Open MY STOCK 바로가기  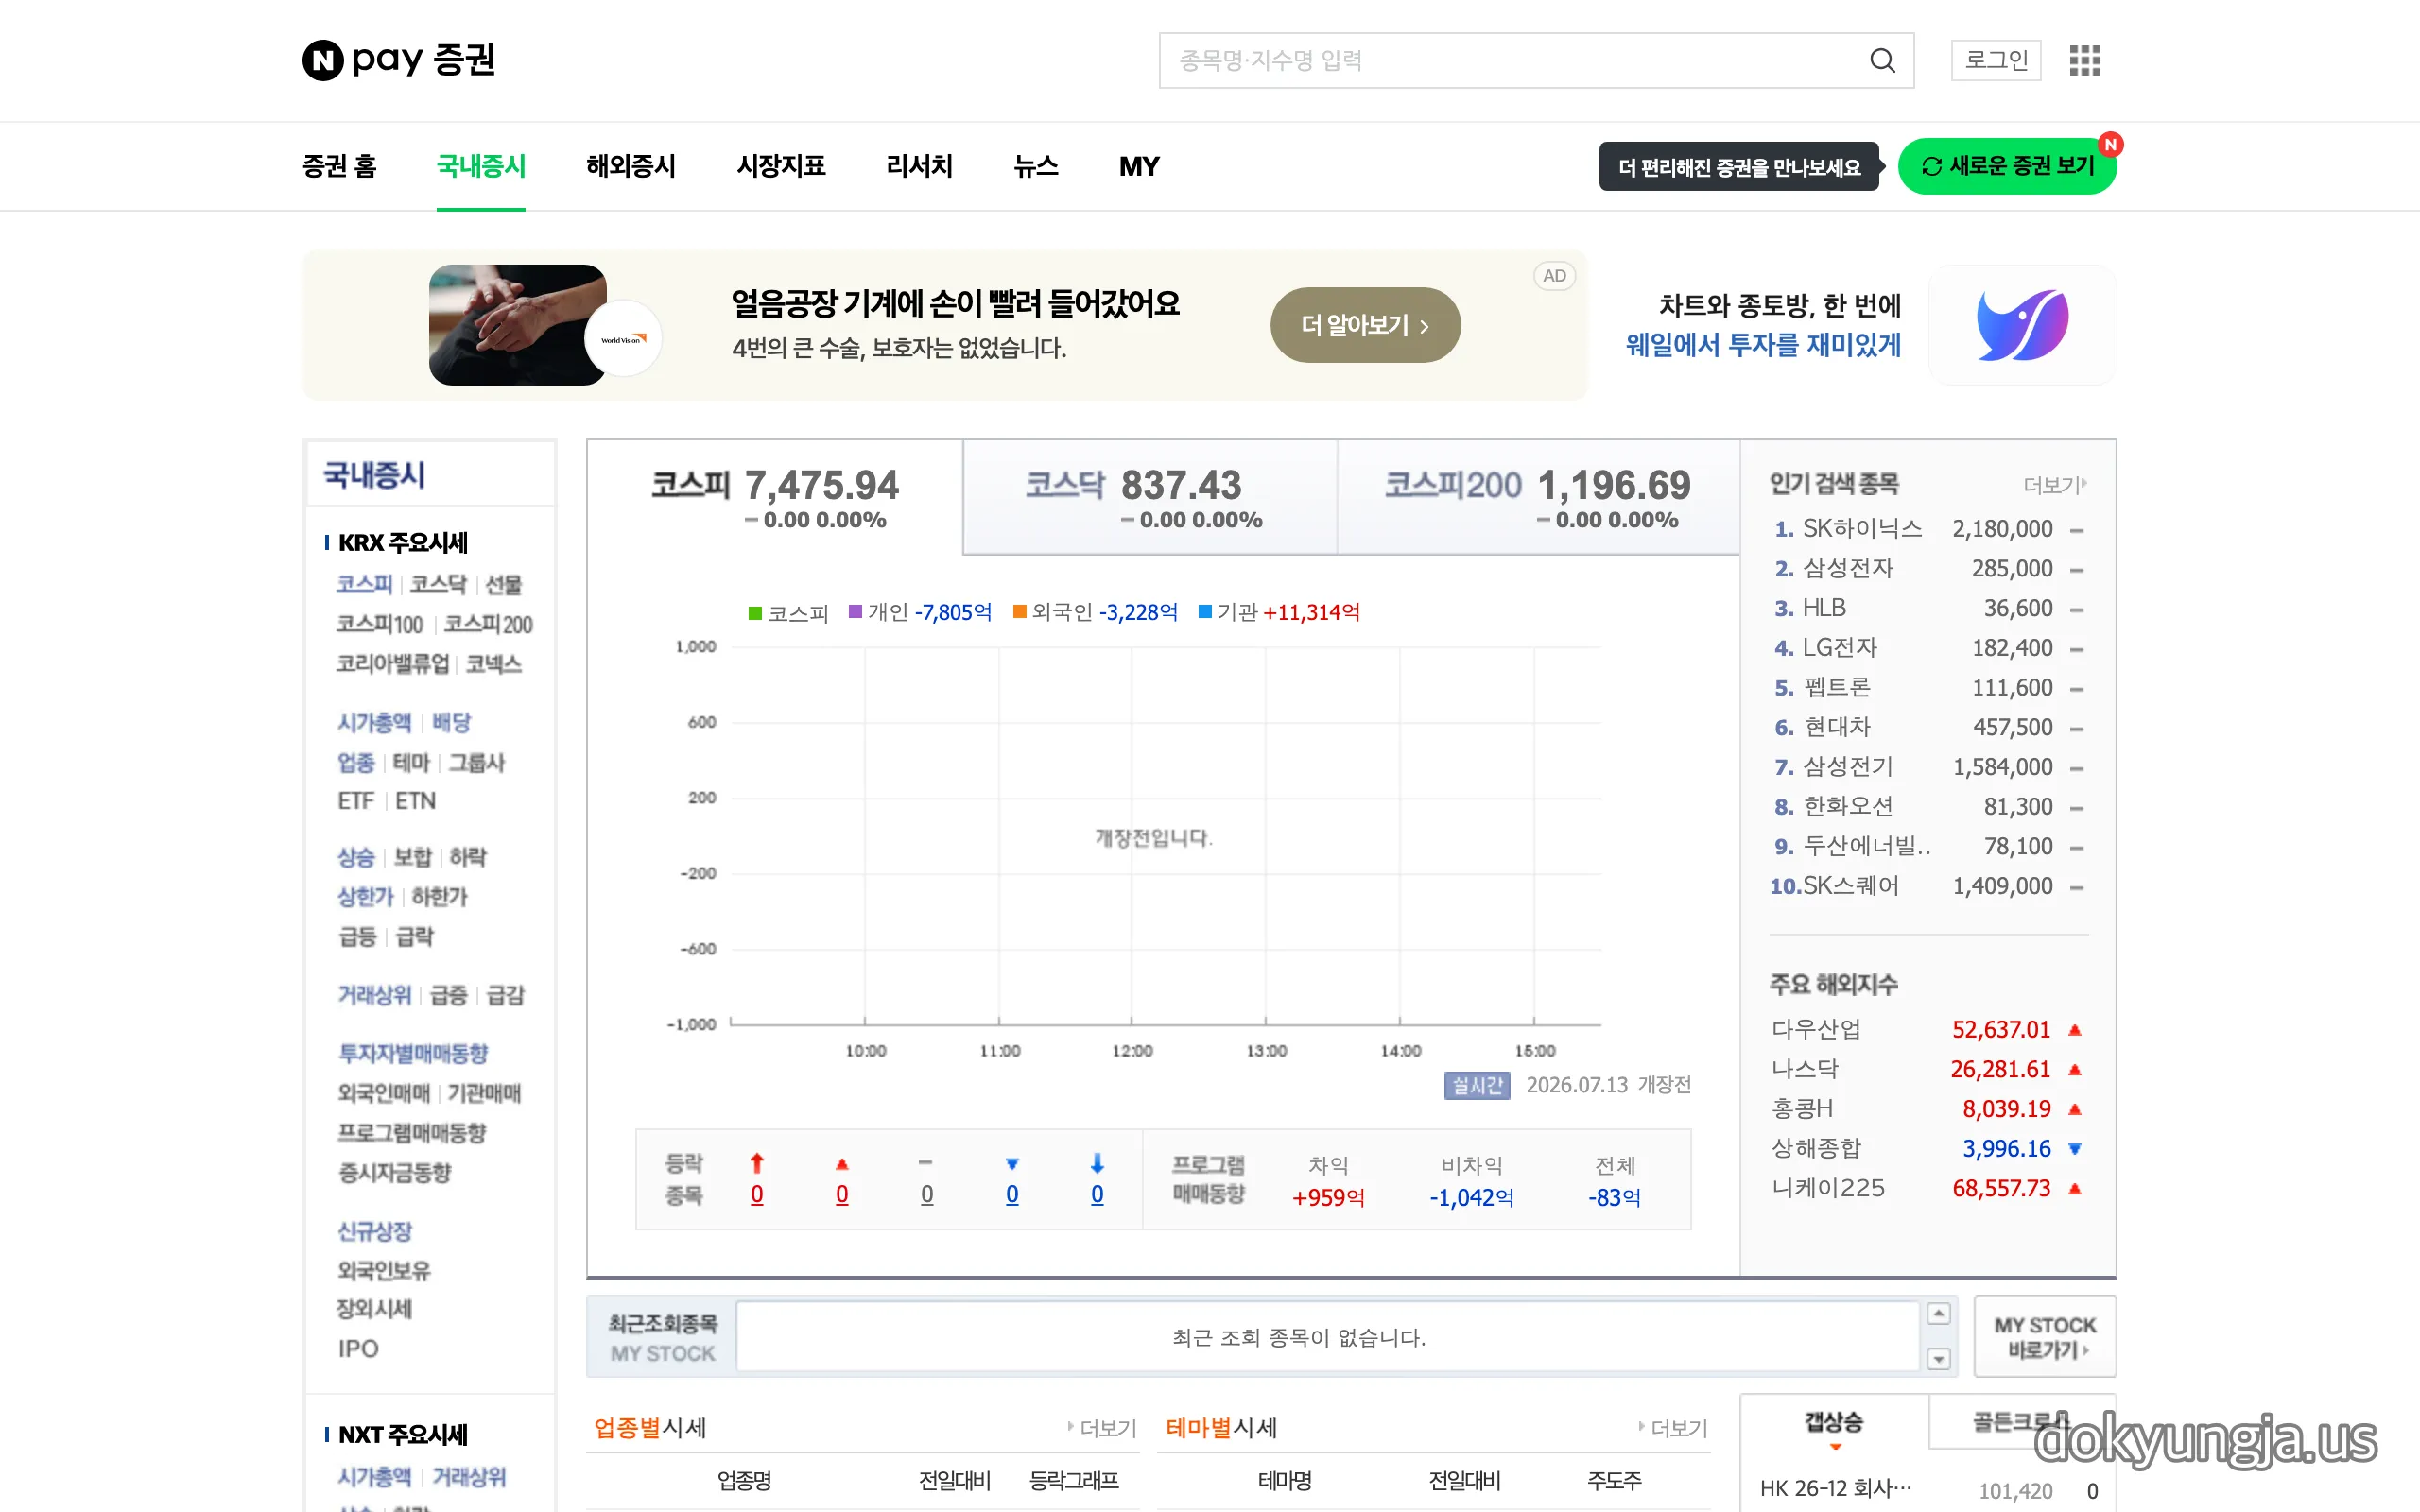(x=2045, y=1337)
